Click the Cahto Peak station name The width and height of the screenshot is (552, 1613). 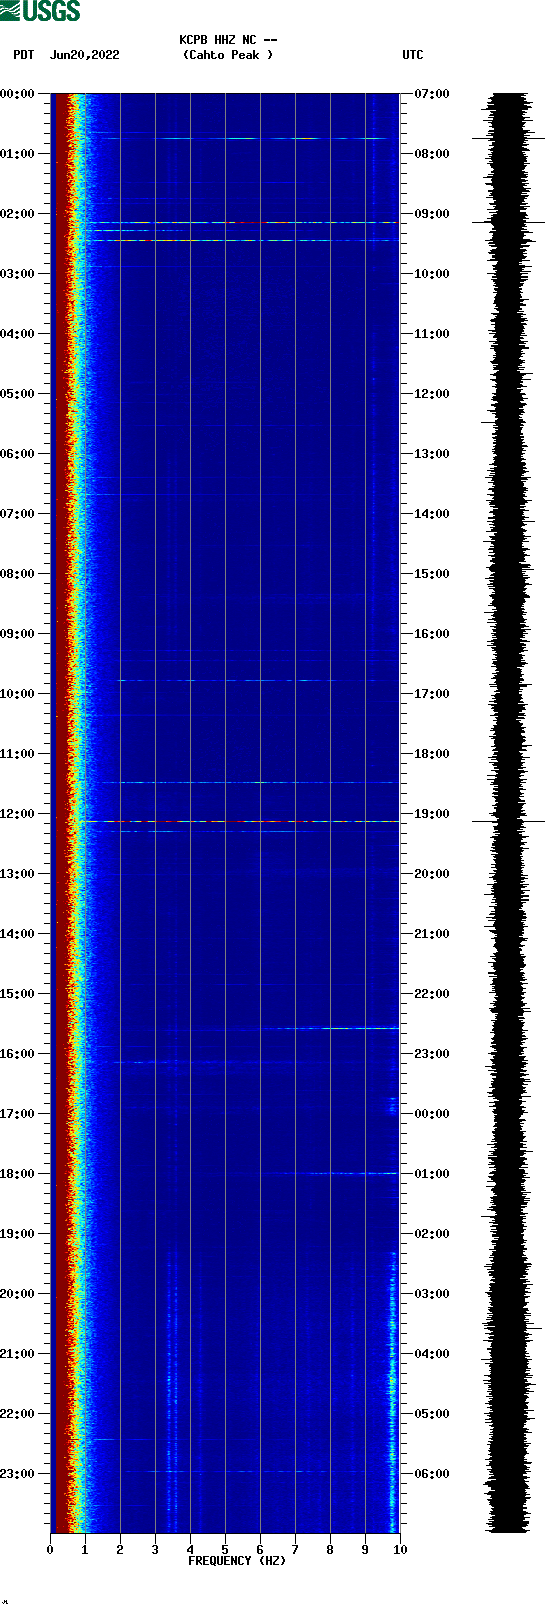pyautogui.click(x=228, y=55)
